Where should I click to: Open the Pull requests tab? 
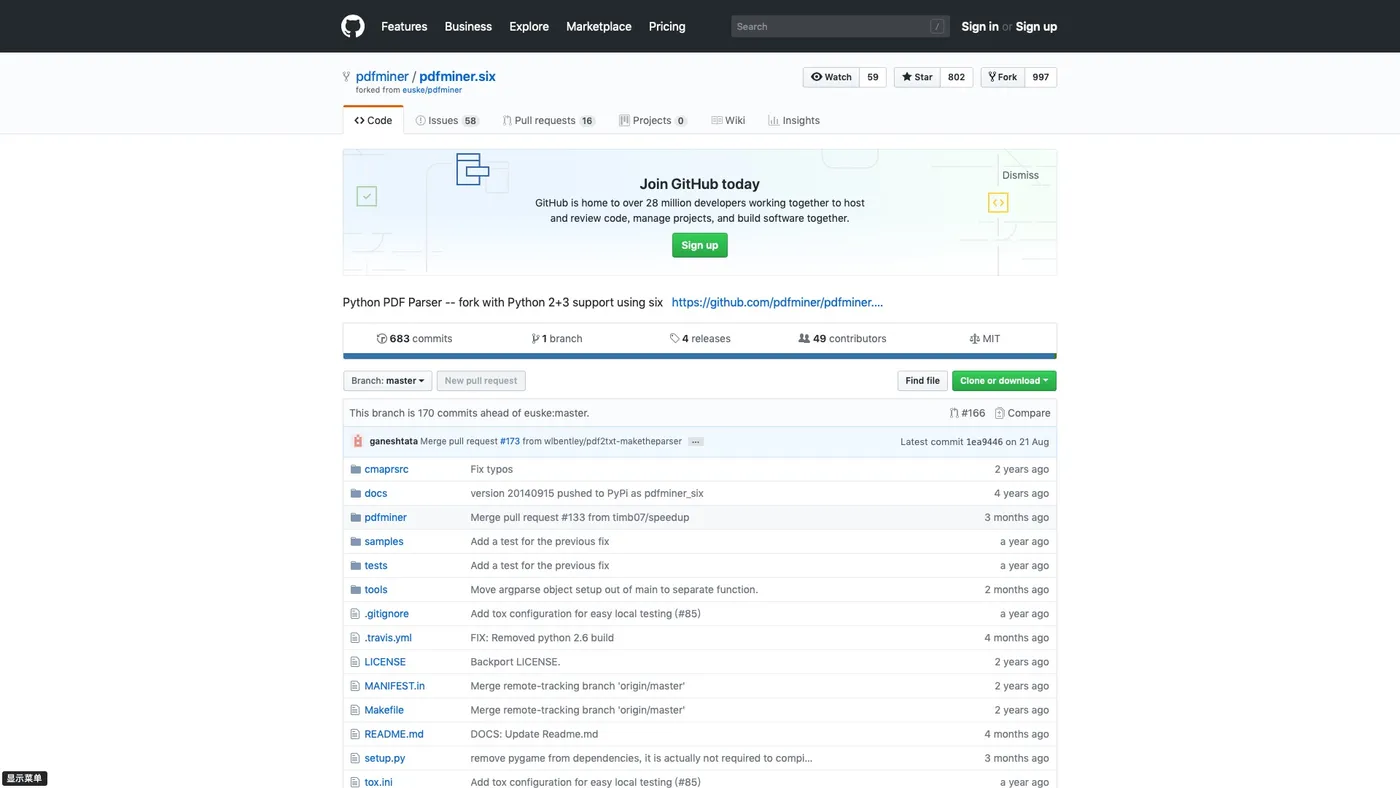click(x=549, y=120)
